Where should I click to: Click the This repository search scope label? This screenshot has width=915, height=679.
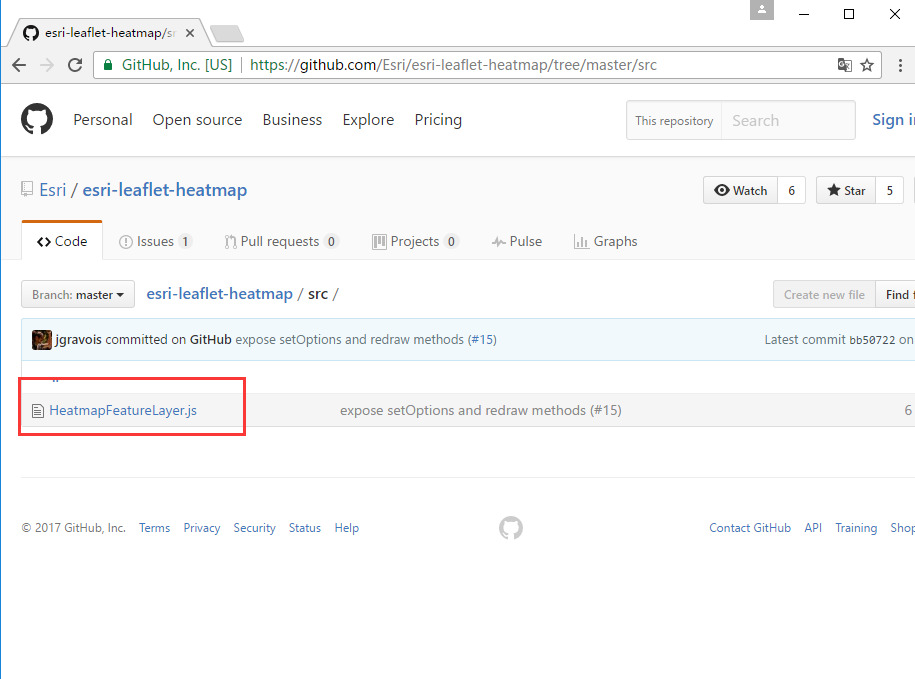pyautogui.click(x=674, y=121)
